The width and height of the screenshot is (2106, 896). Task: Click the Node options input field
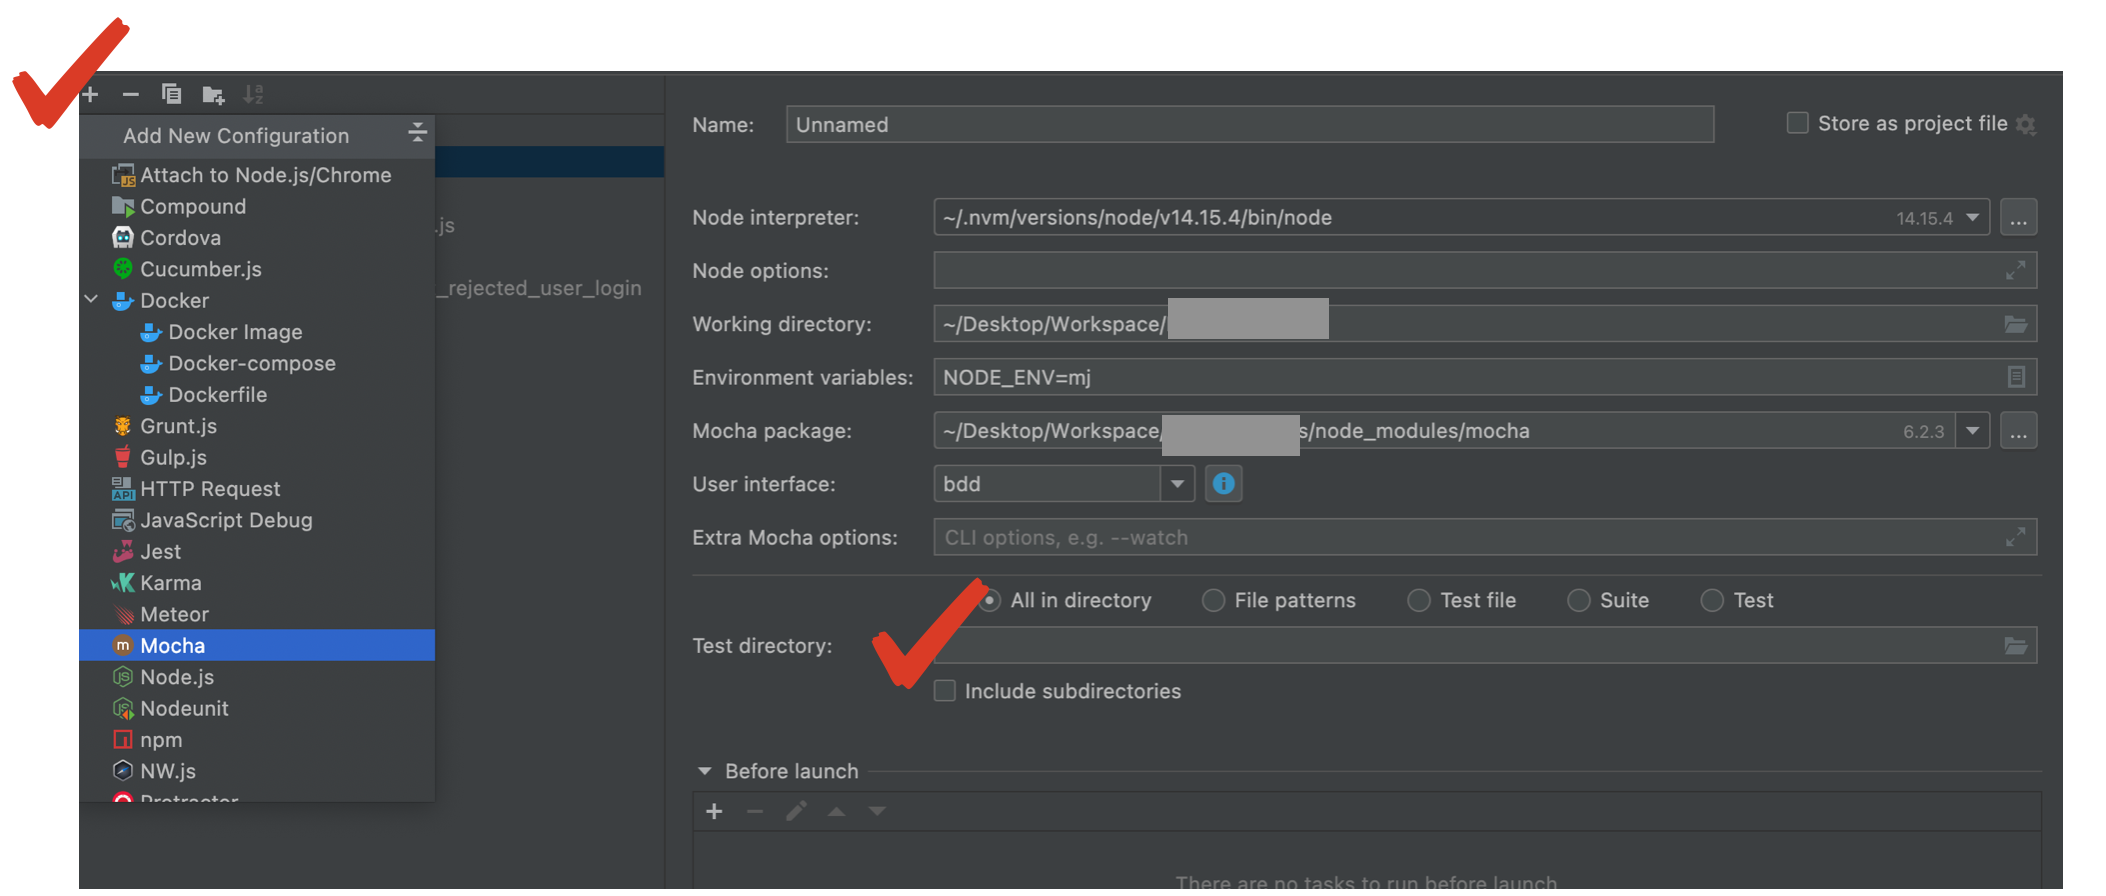click(1484, 271)
